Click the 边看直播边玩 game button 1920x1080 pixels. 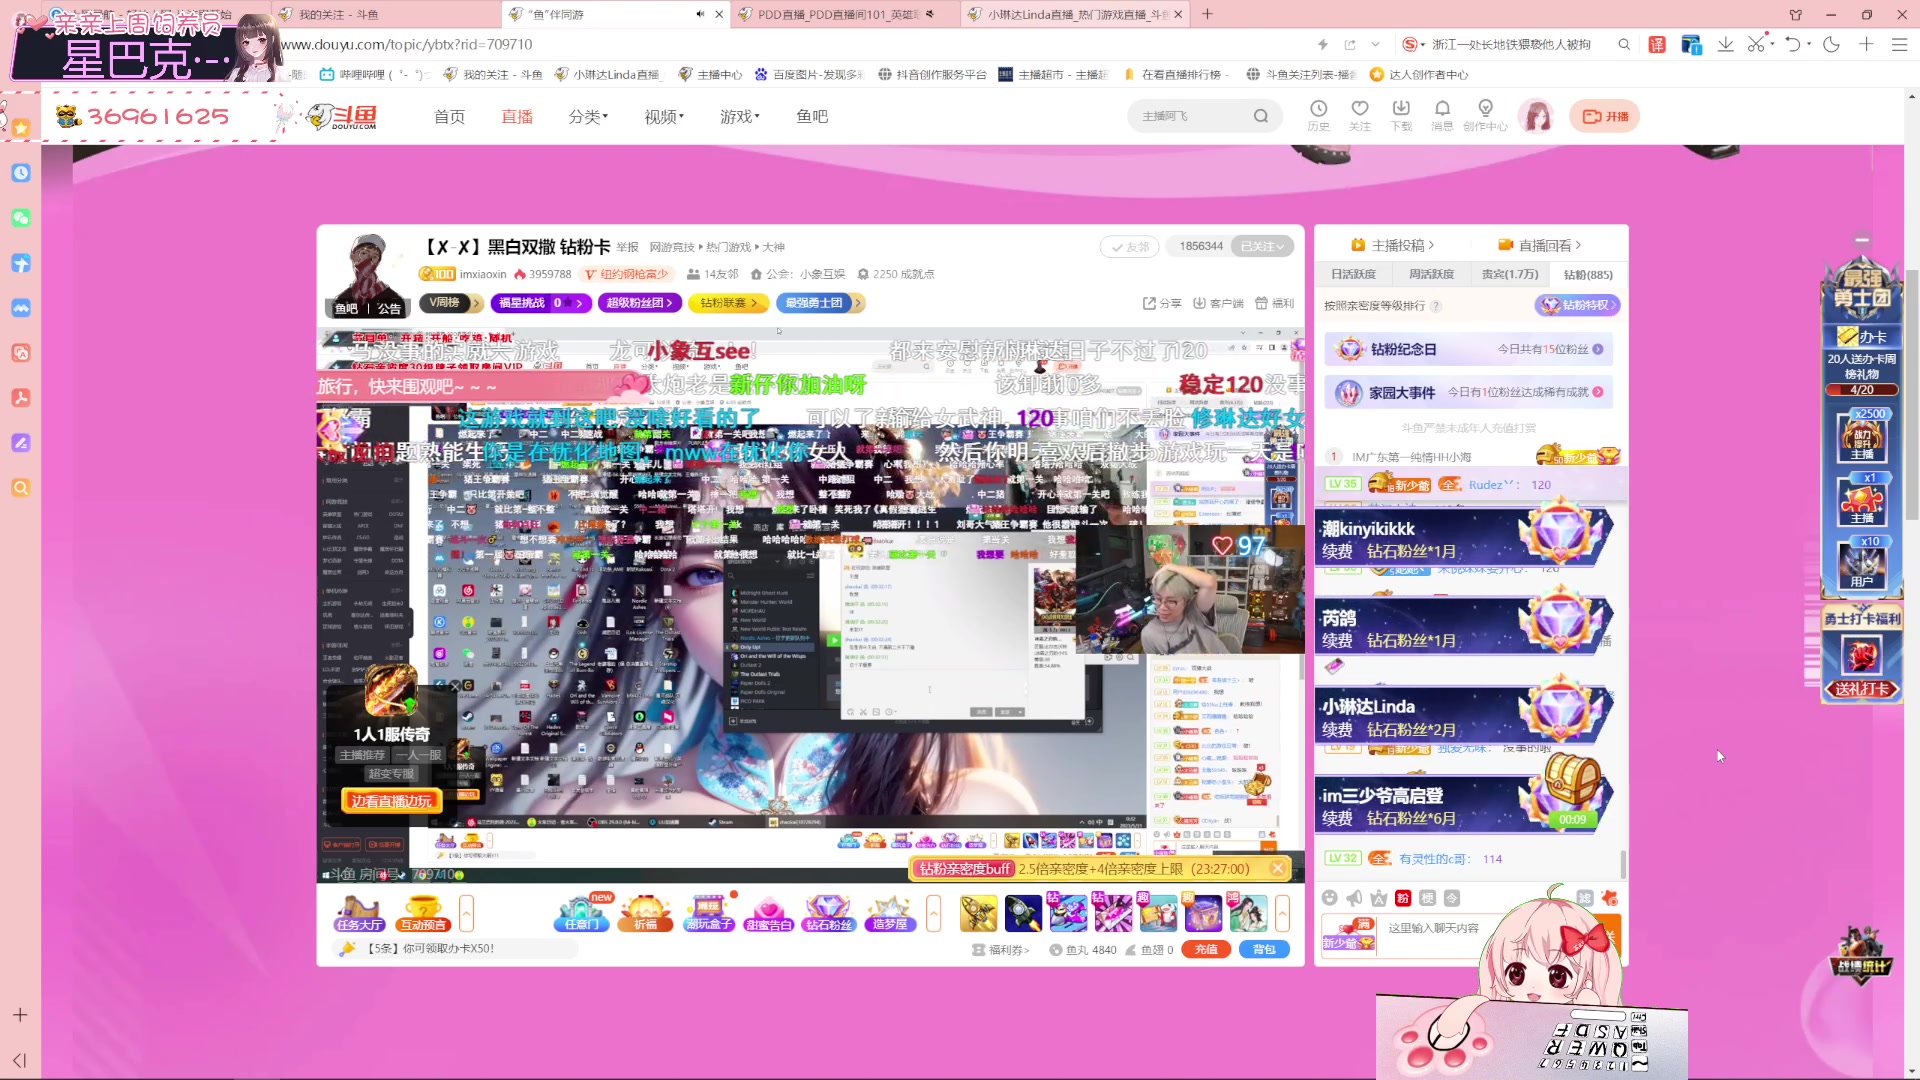pyautogui.click(x=391, y=801)
